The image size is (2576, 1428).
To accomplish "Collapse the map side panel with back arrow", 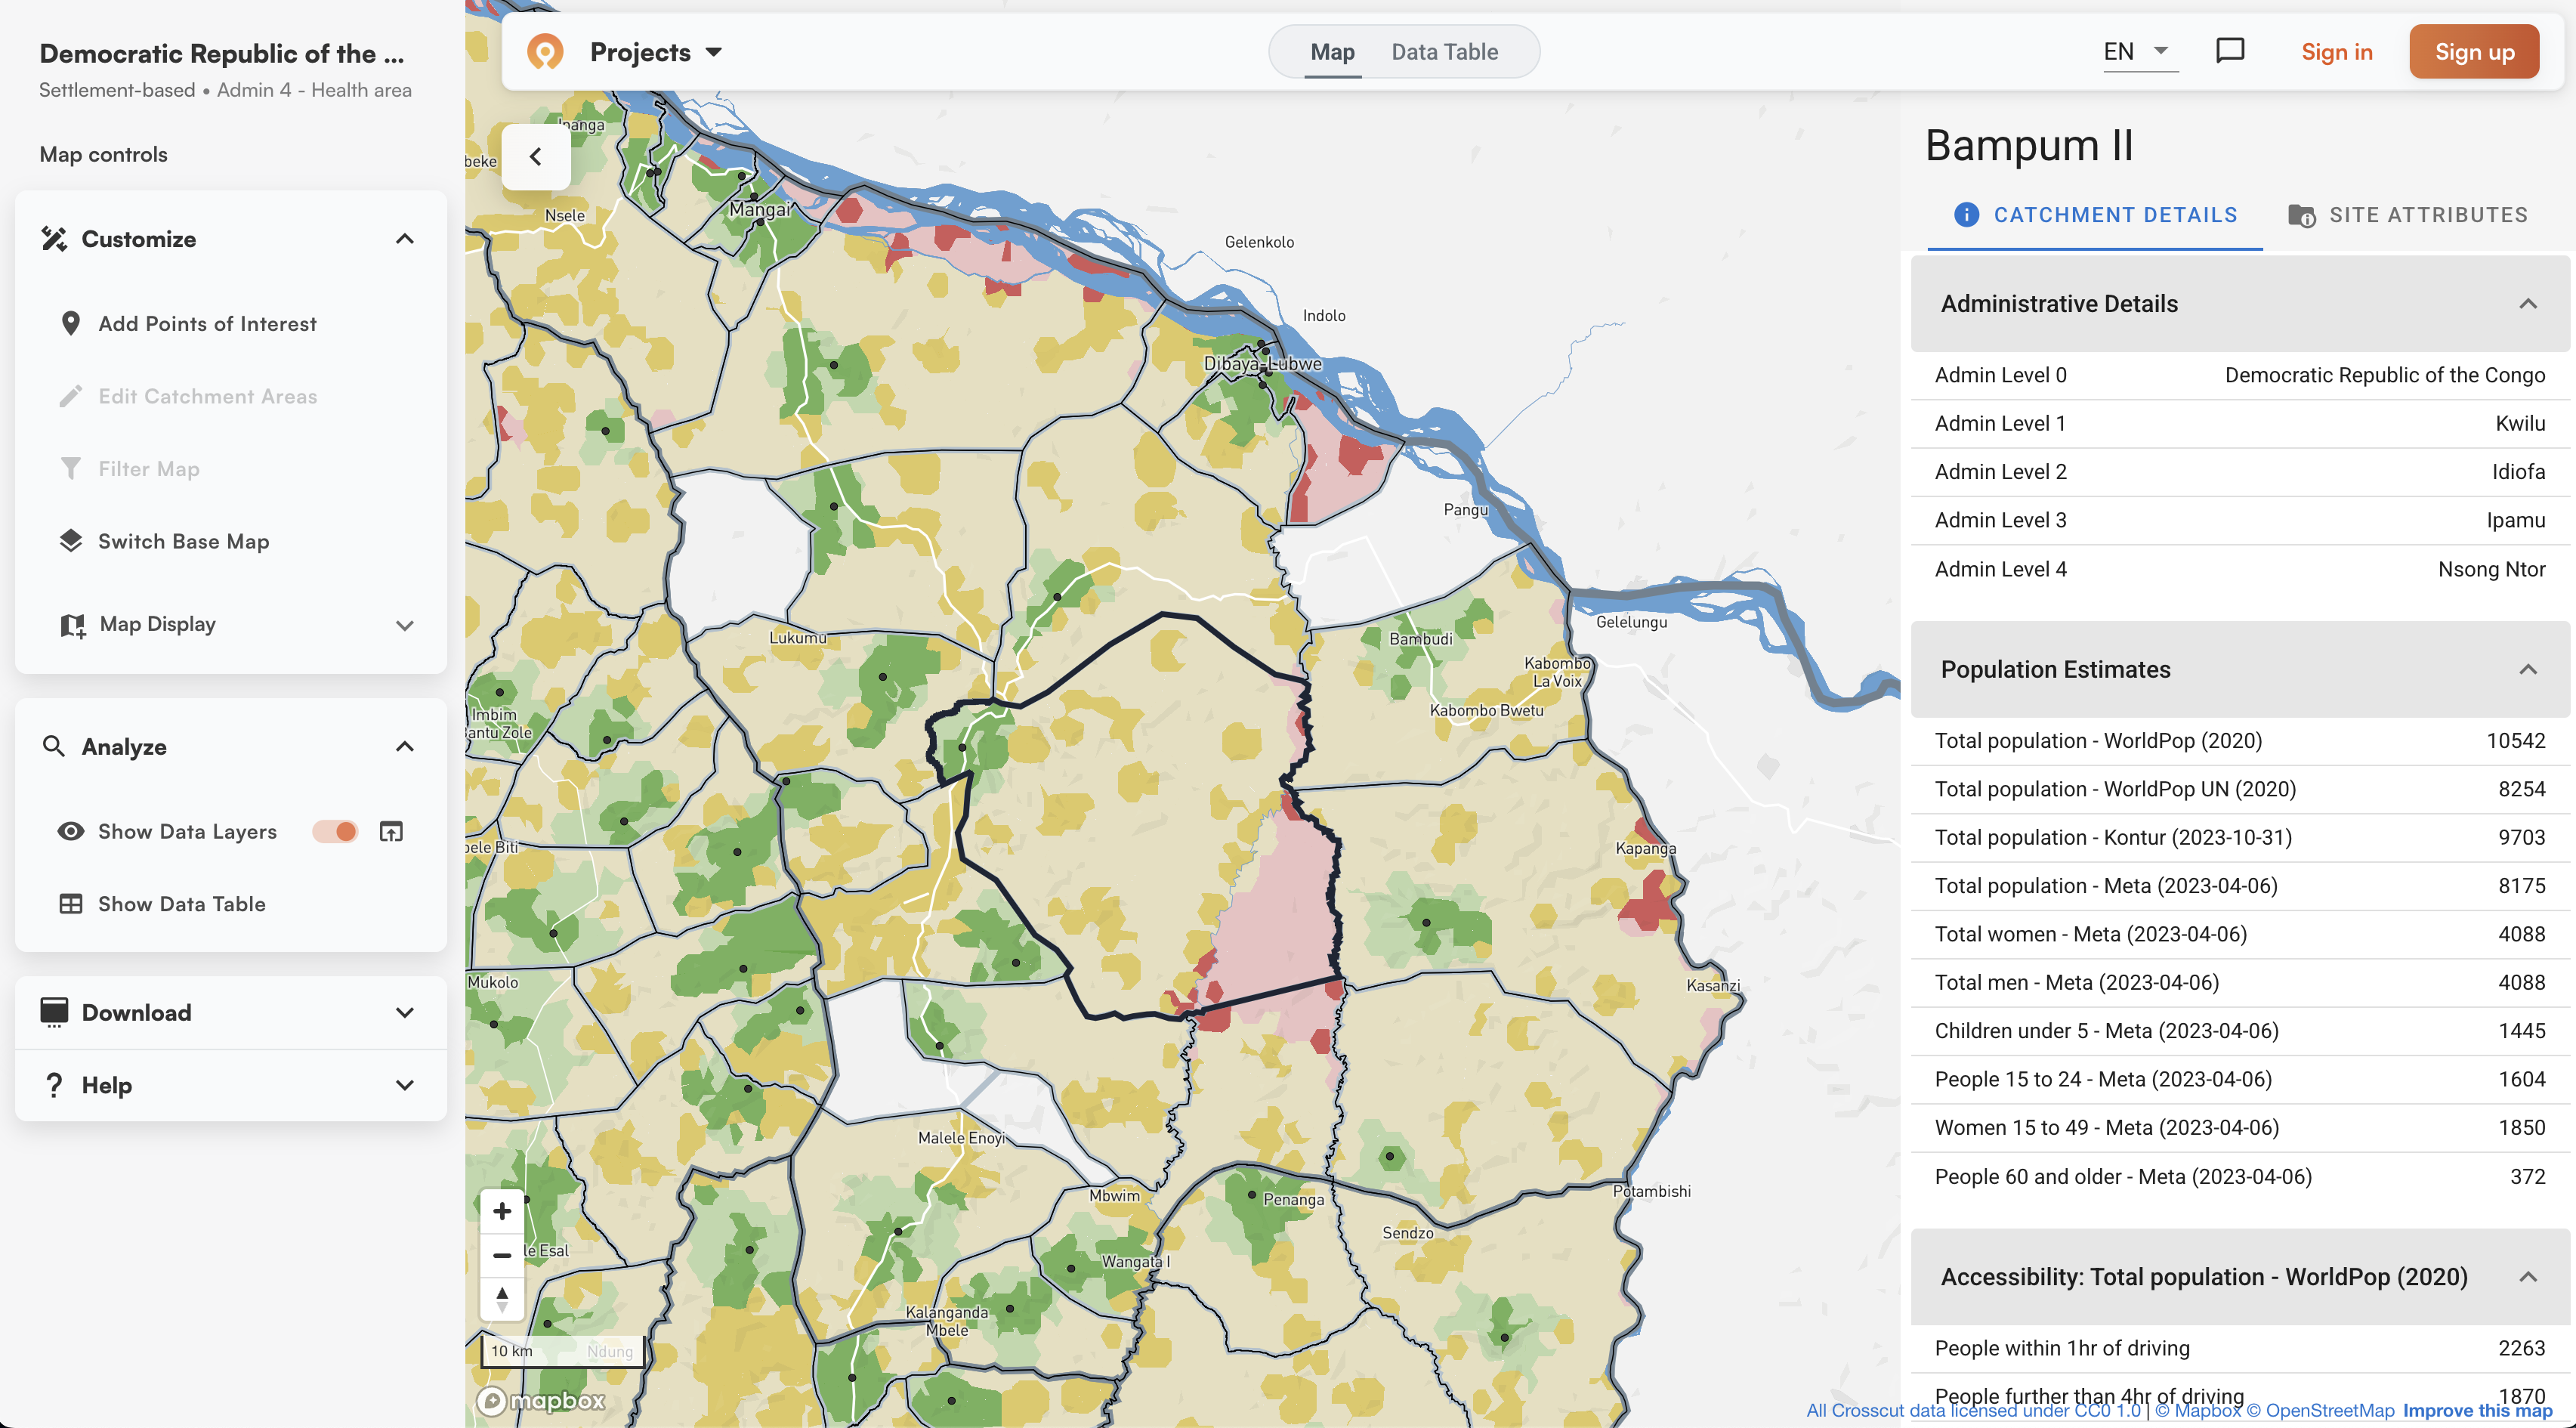I will tap(536, 156).
